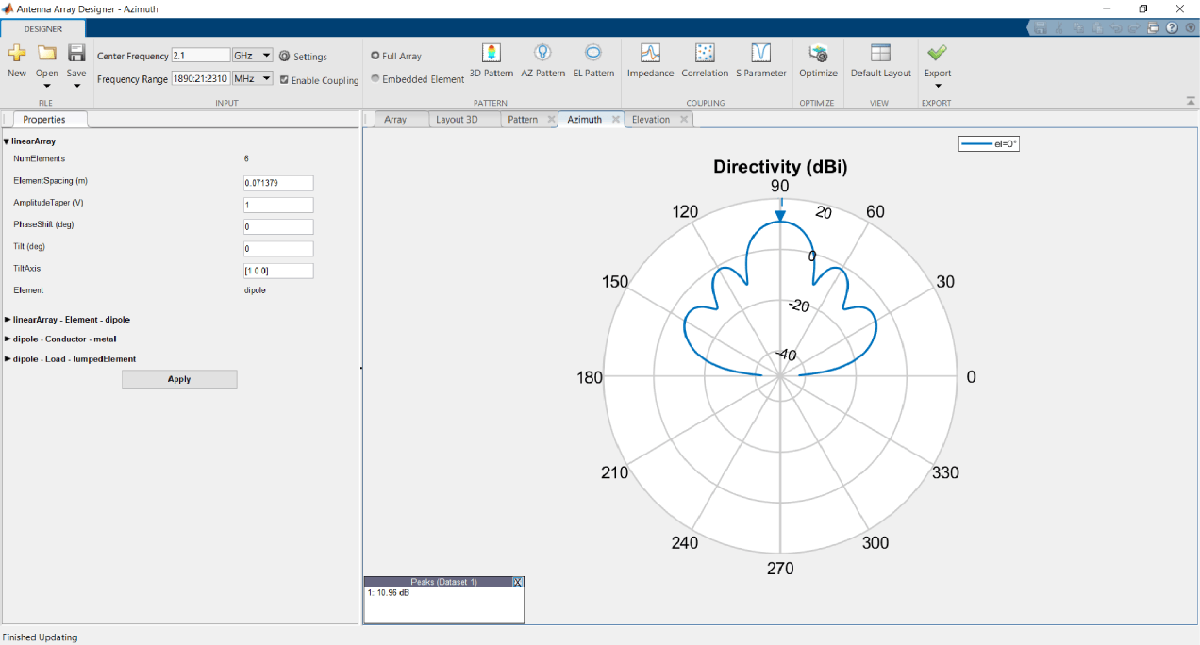This screenshot has height=645, width=1200.
Task: Switch to the Layout 3D tab
Action: coord(457,119)
